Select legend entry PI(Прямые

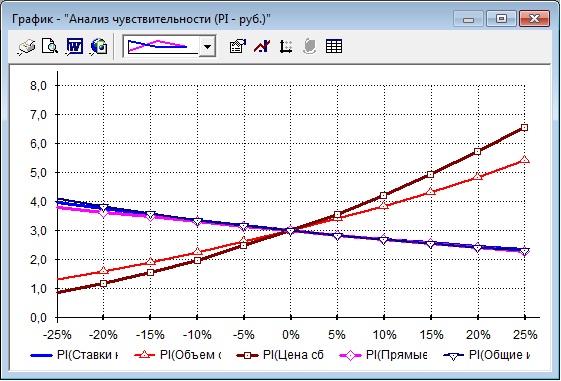pyautogui.click(x=383, y=355)
